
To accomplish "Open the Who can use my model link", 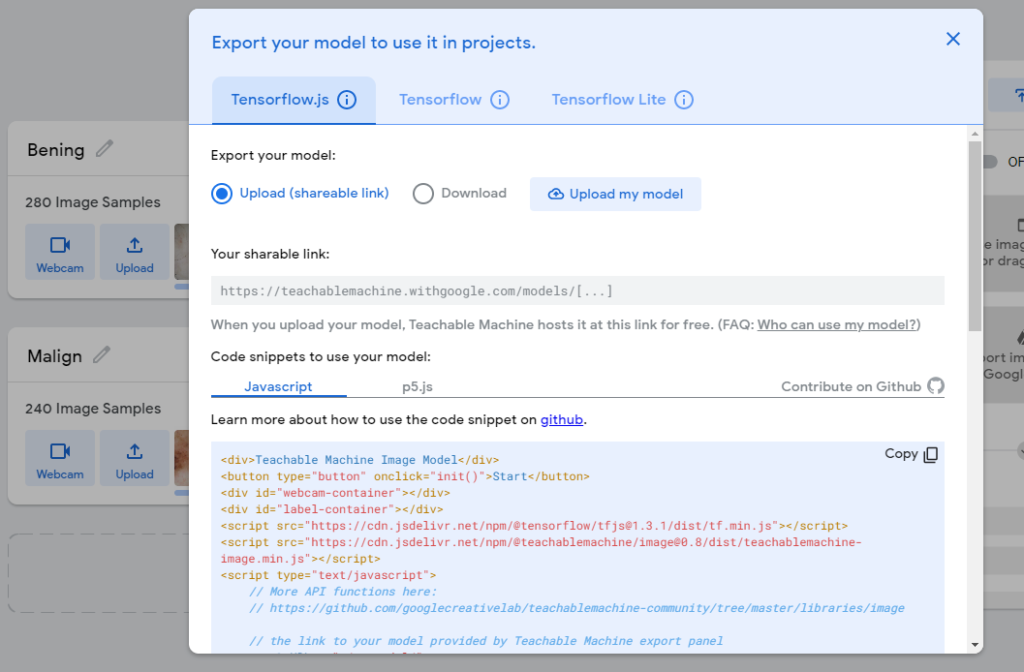I will tap(837, 325).
